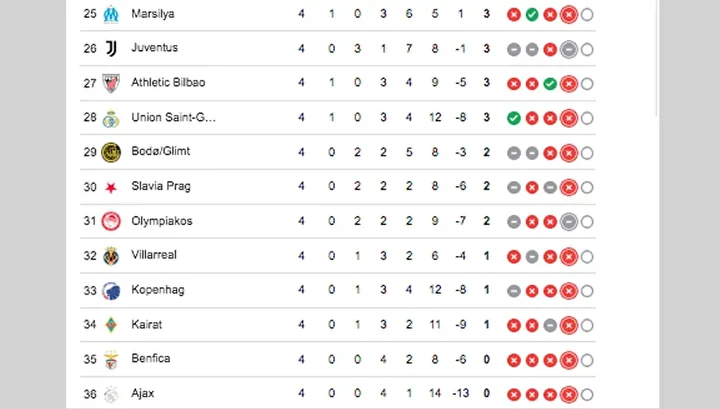Click the Kairat club crest
Screen dimensions: 720x409
click(111, 325)
